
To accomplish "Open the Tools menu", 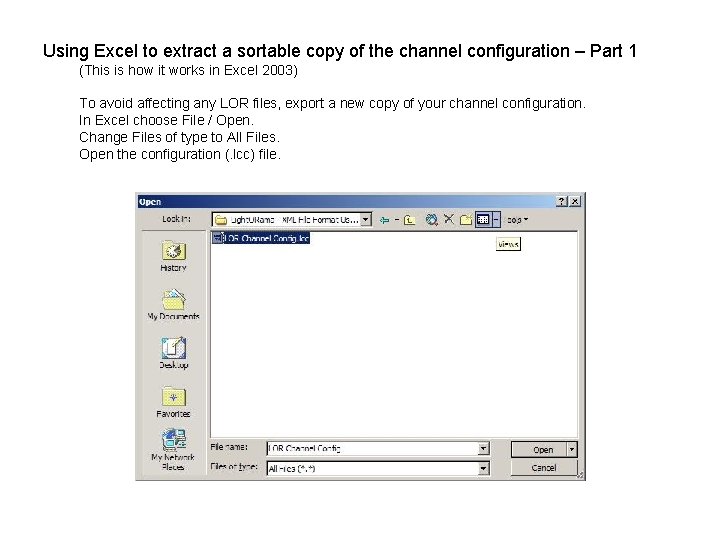I will pos(517,220).
